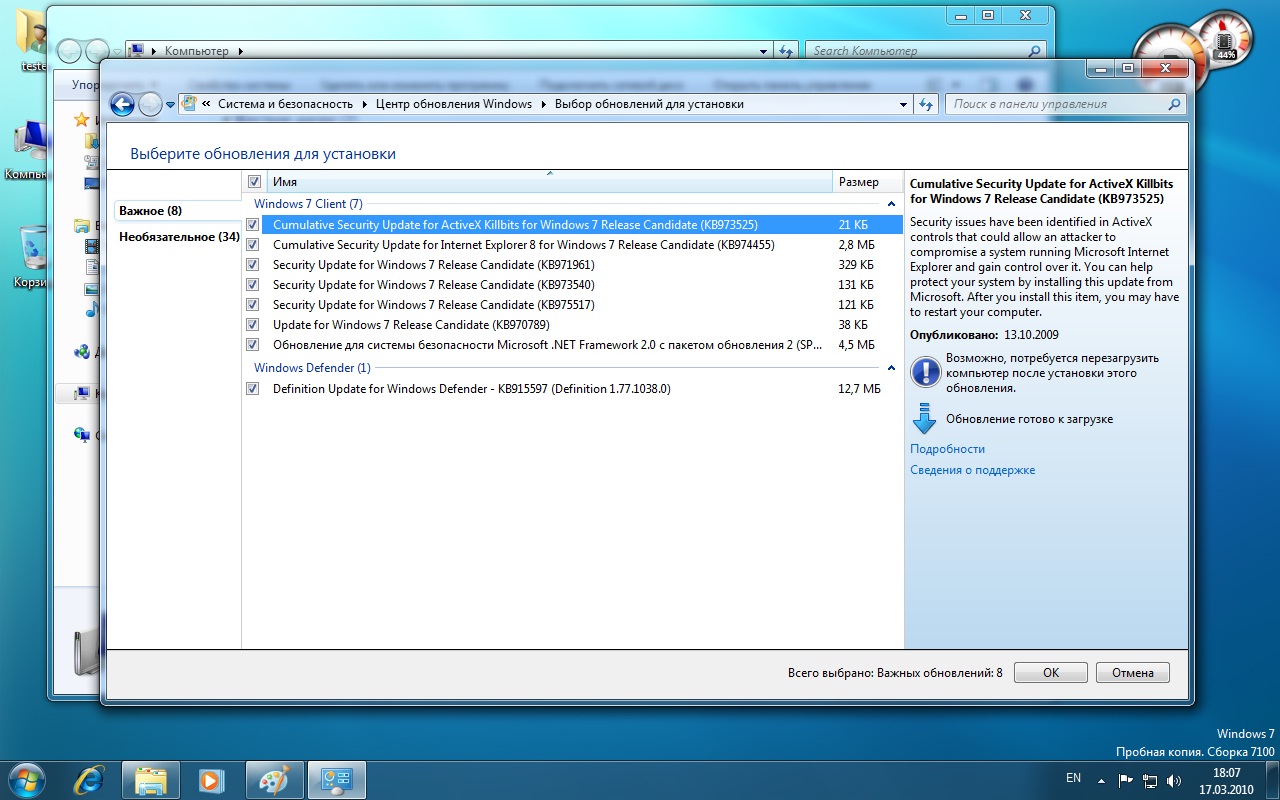This screenshot has height=800, width=1280.
Task: Expand arrow after Центр обновления Windows breadcrumb
Action: click(543, 104)
